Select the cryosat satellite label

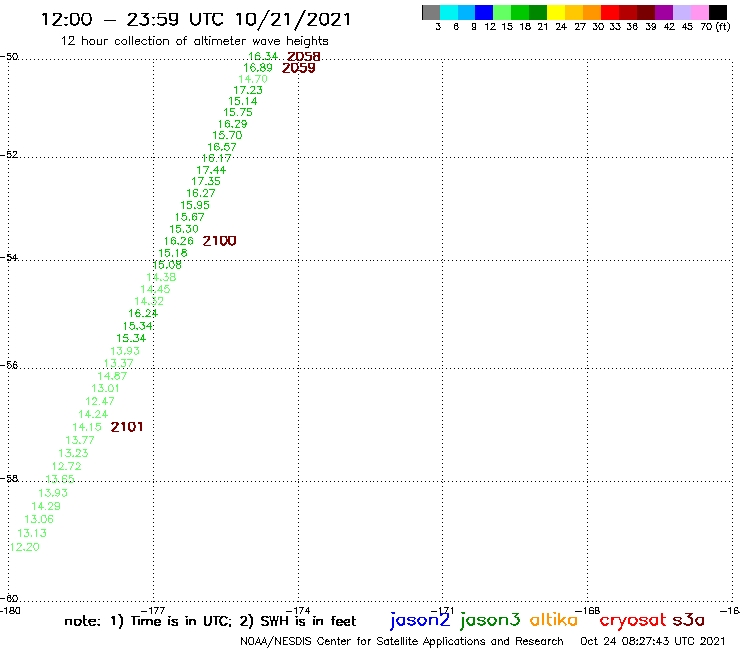[633, 620]
